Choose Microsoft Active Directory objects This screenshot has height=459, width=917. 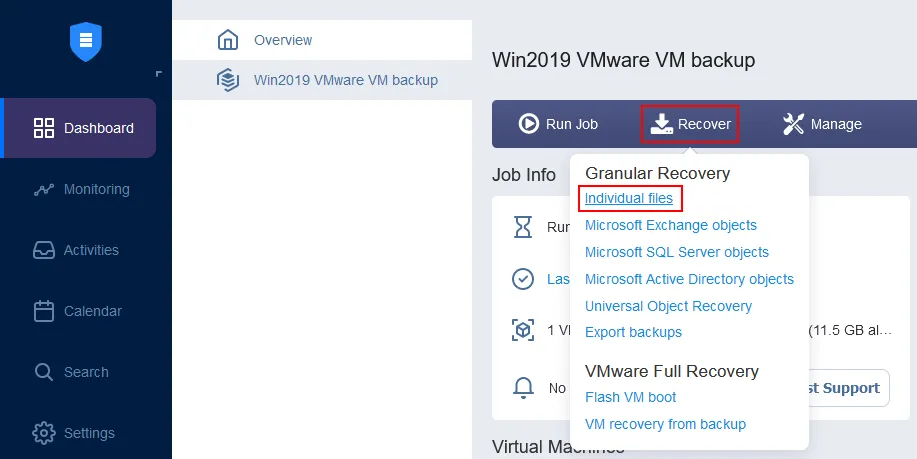(689, 279)
